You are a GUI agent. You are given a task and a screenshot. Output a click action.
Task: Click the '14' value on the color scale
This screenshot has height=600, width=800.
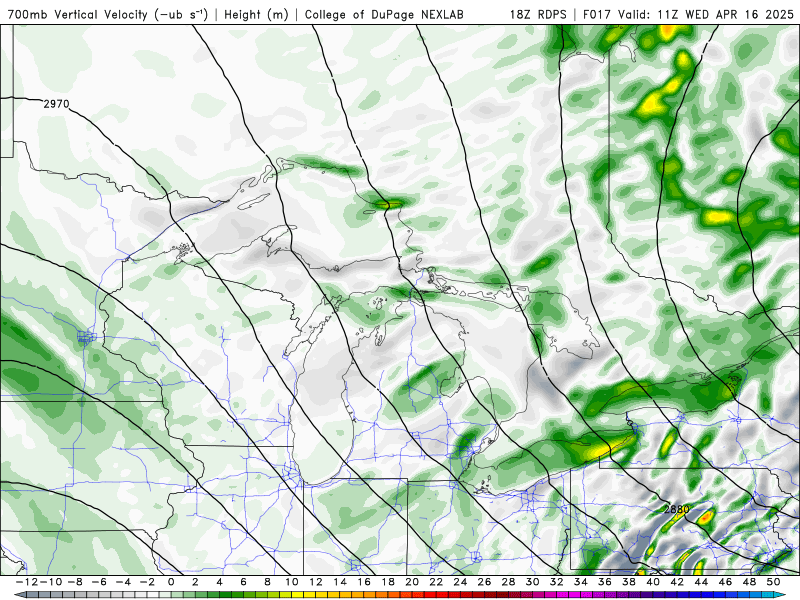pyautogui.click(x=340, y=582)
